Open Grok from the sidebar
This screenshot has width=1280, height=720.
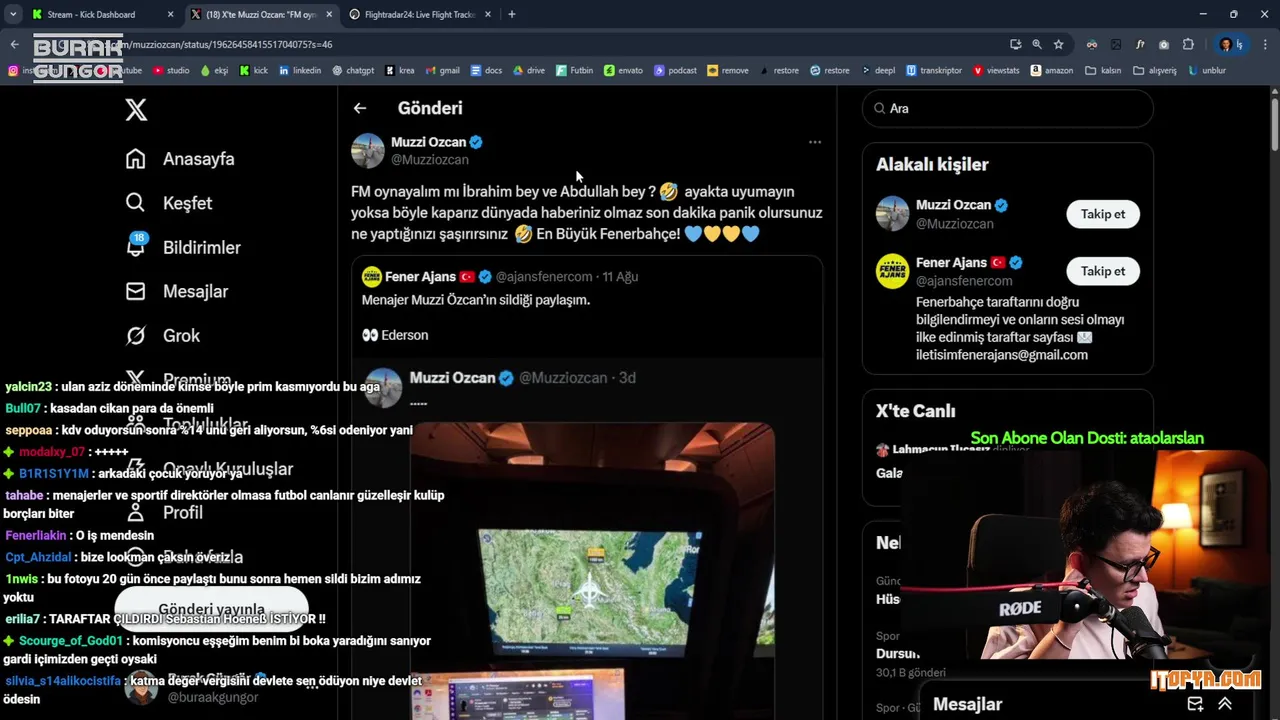163,335
